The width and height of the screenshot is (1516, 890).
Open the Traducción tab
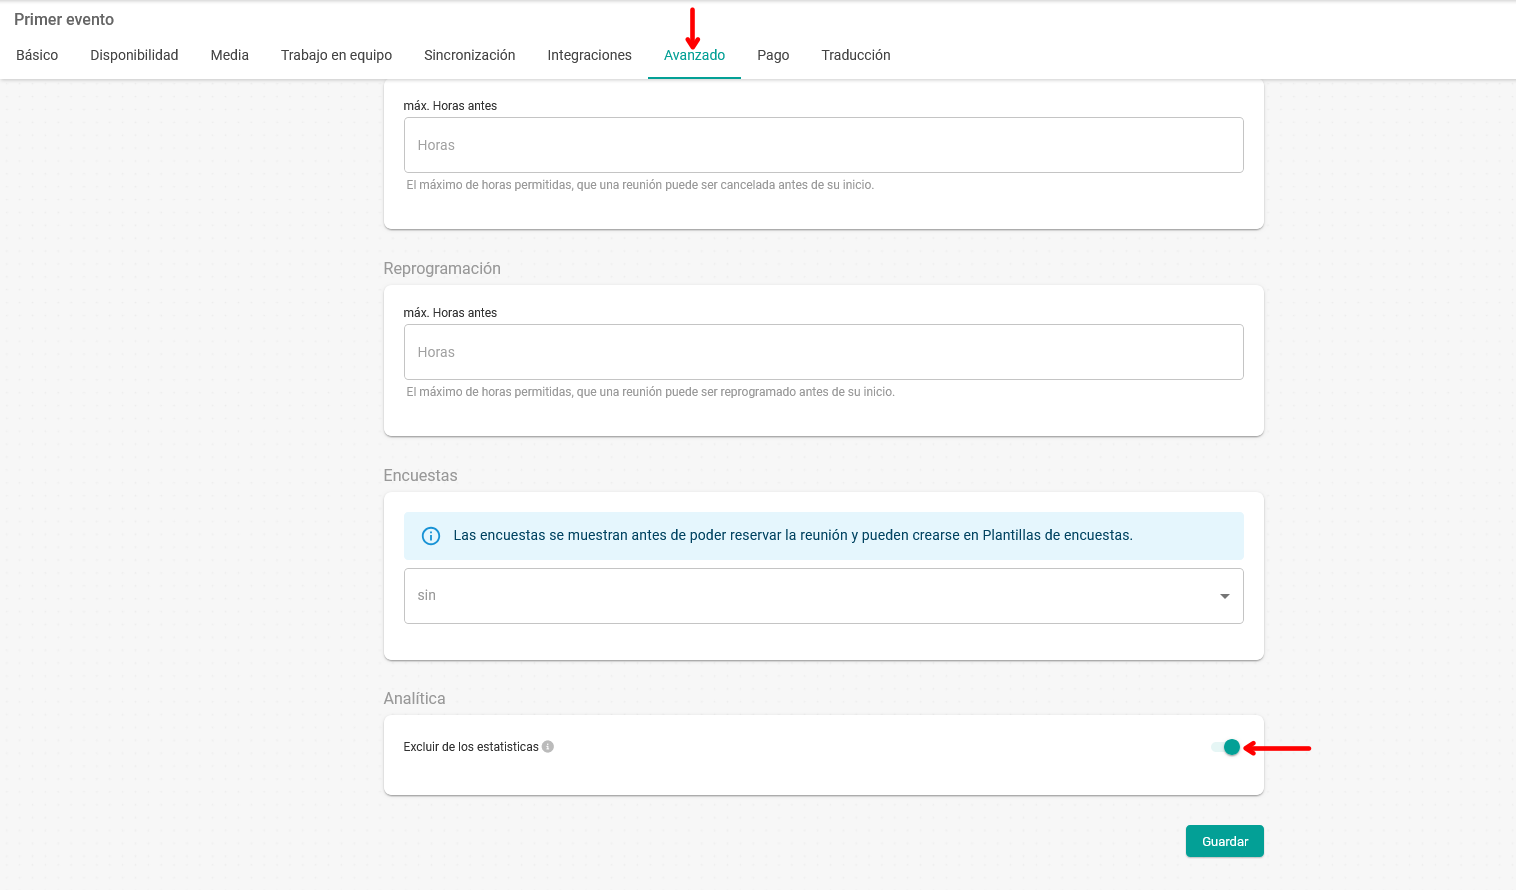click(855, 55)
